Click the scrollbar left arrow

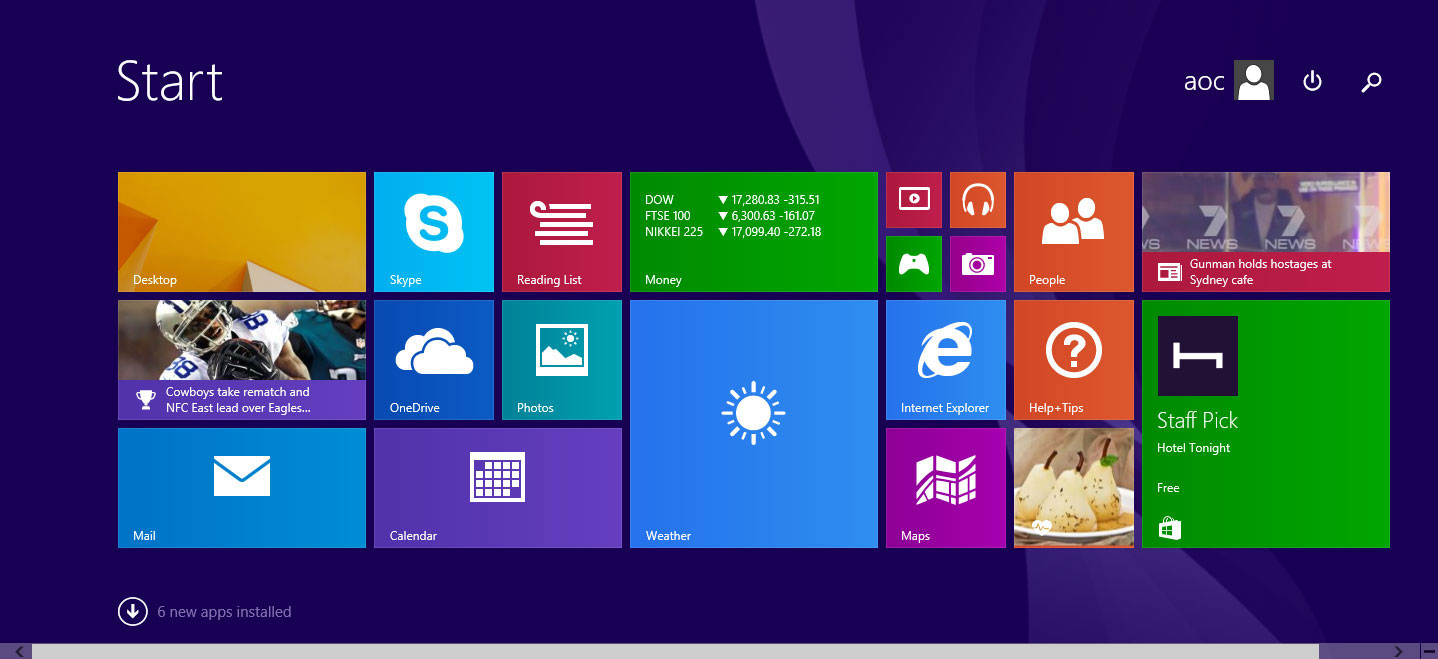(x=18, y=651)
